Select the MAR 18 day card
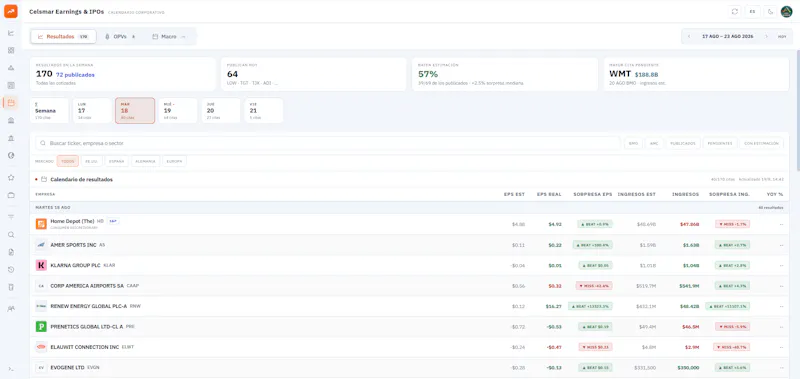This screenshot has height=379, width=800. (x=135, y=111)
